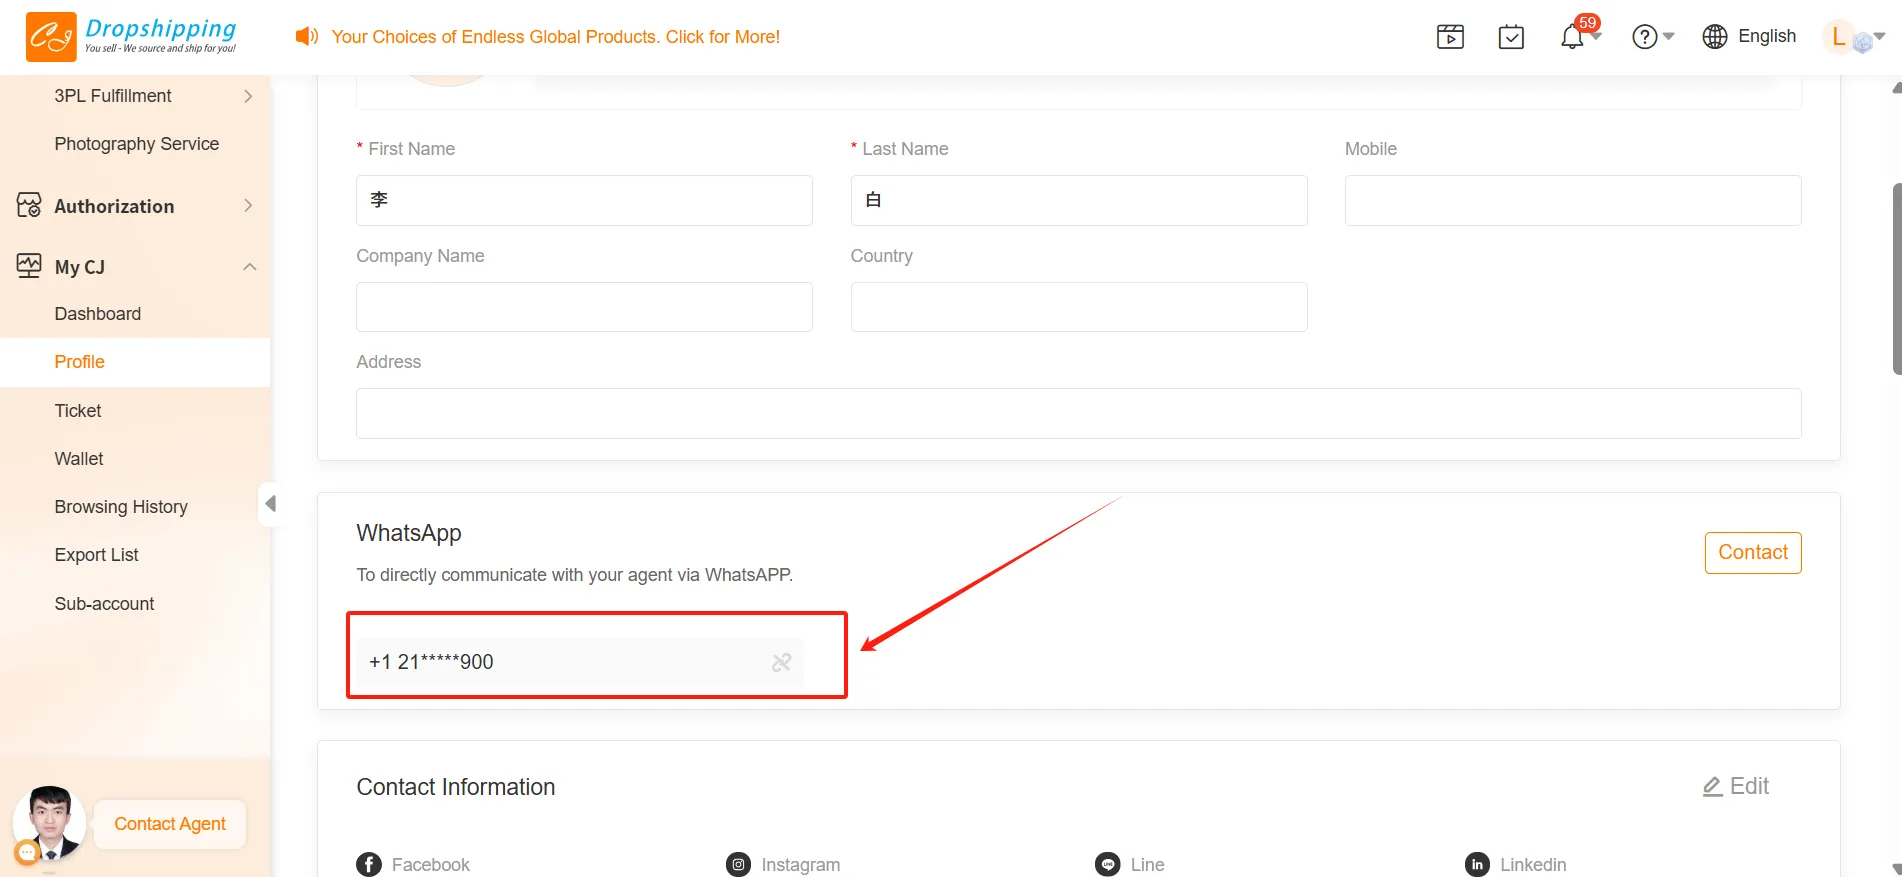Click the Line messenger icon
Image resolution: width=1902 pixels, height=877 pixels.
1107,864
